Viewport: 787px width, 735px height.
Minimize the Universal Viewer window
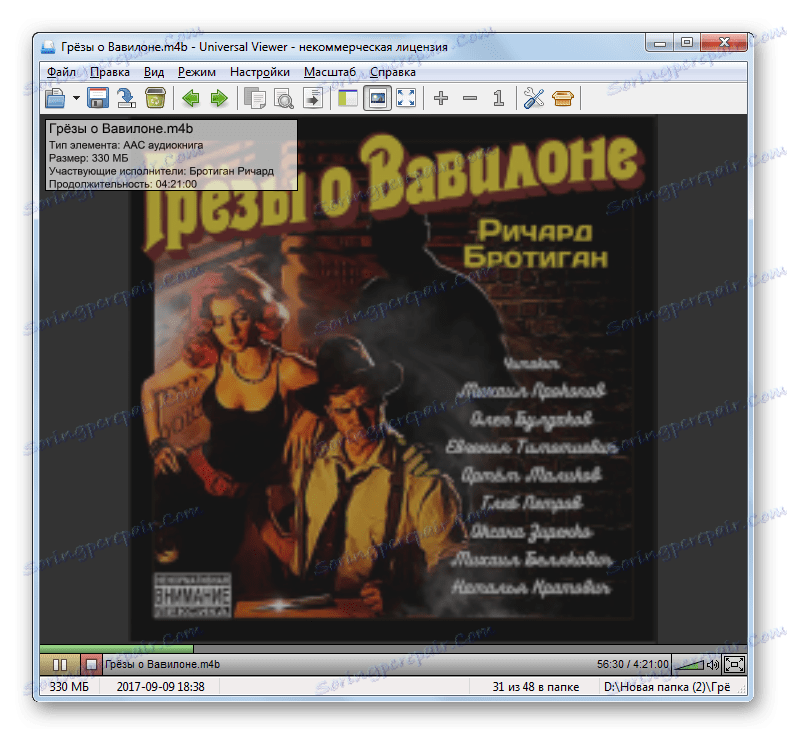[x=660, y=44]
